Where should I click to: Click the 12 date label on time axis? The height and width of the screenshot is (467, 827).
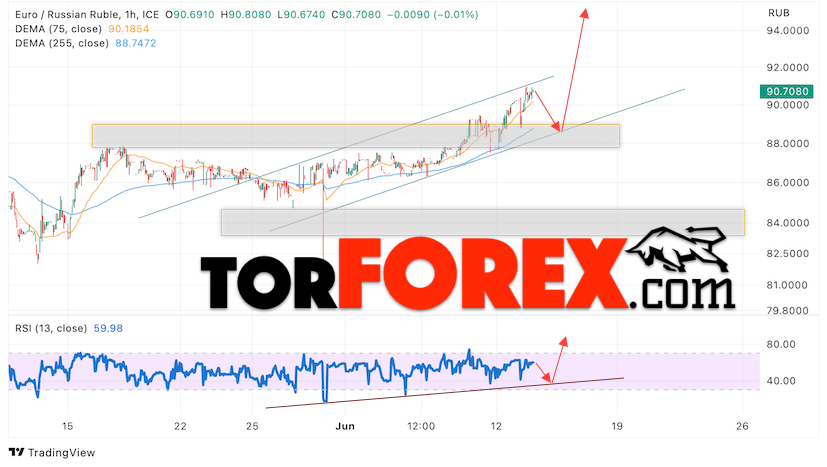[x=496, y=426]
